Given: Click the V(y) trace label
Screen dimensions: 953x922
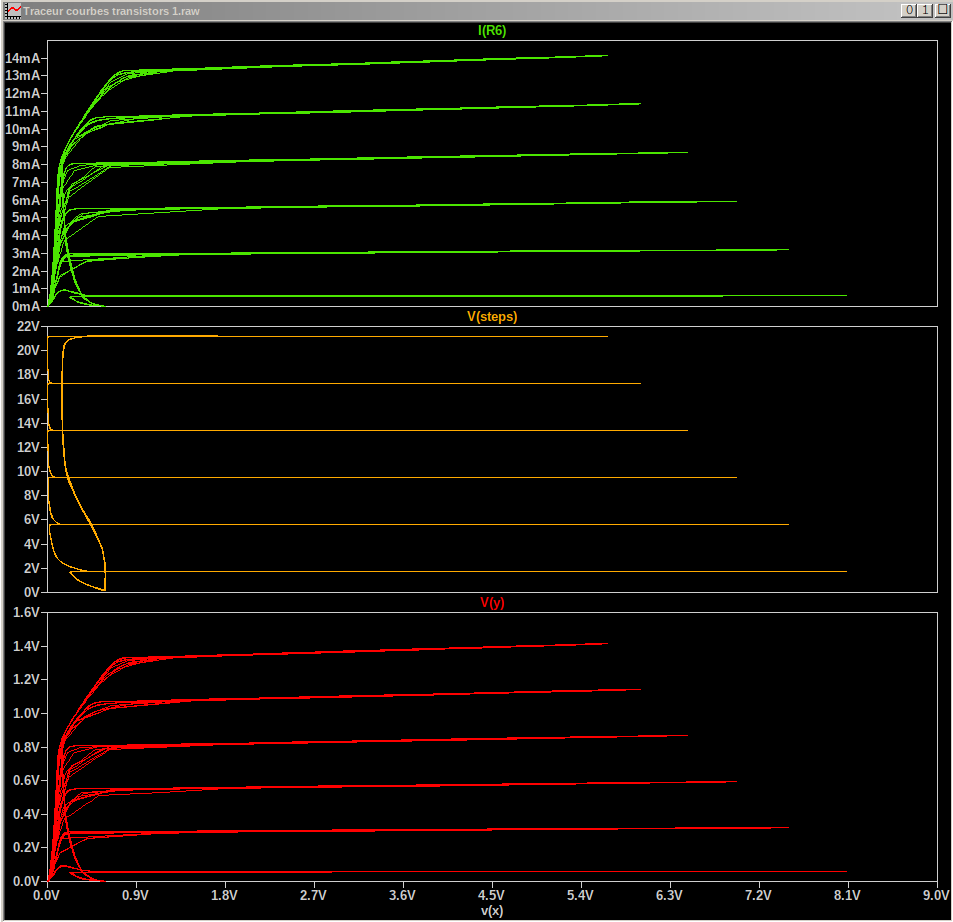Looking at the screenshot, I should pyautogui.click(x=492, y=602).
